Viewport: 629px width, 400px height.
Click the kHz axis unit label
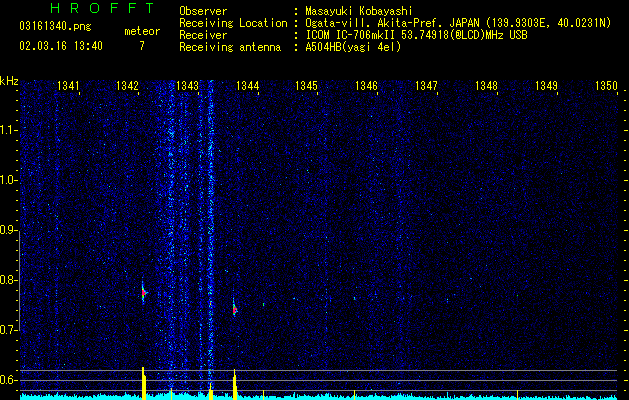tap(9, 81)
